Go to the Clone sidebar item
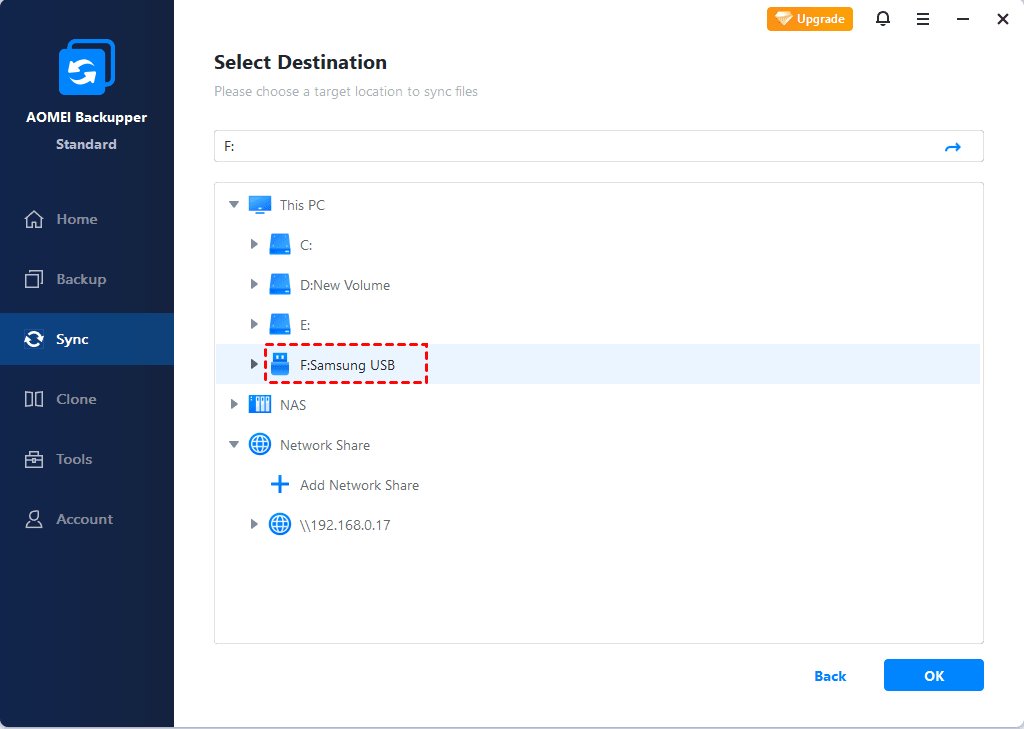This screenshot has width=1024, height=729. coord(76,399)
